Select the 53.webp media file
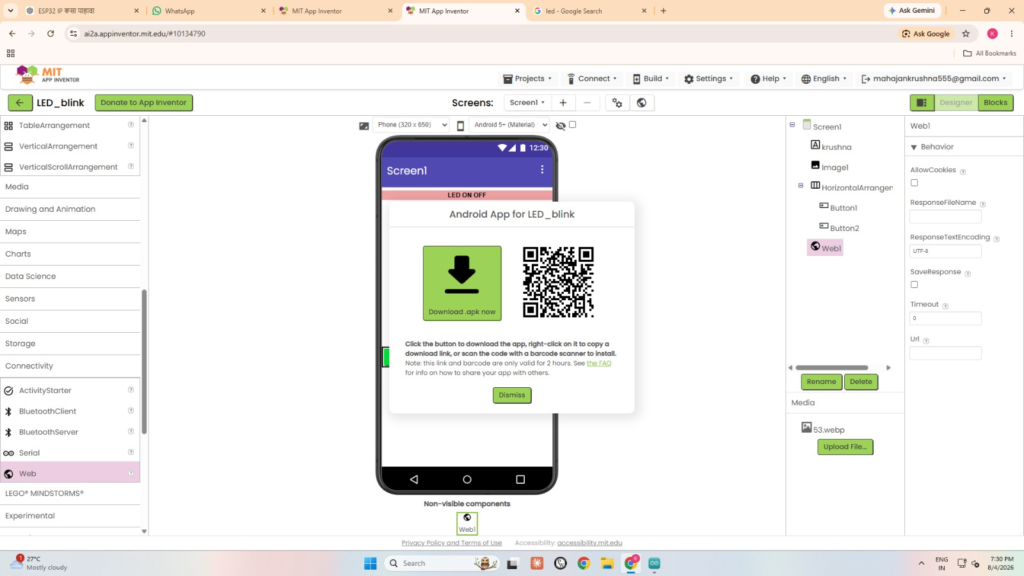Image resolution: width=1024 pixels, height=576 pixels. 829,430
